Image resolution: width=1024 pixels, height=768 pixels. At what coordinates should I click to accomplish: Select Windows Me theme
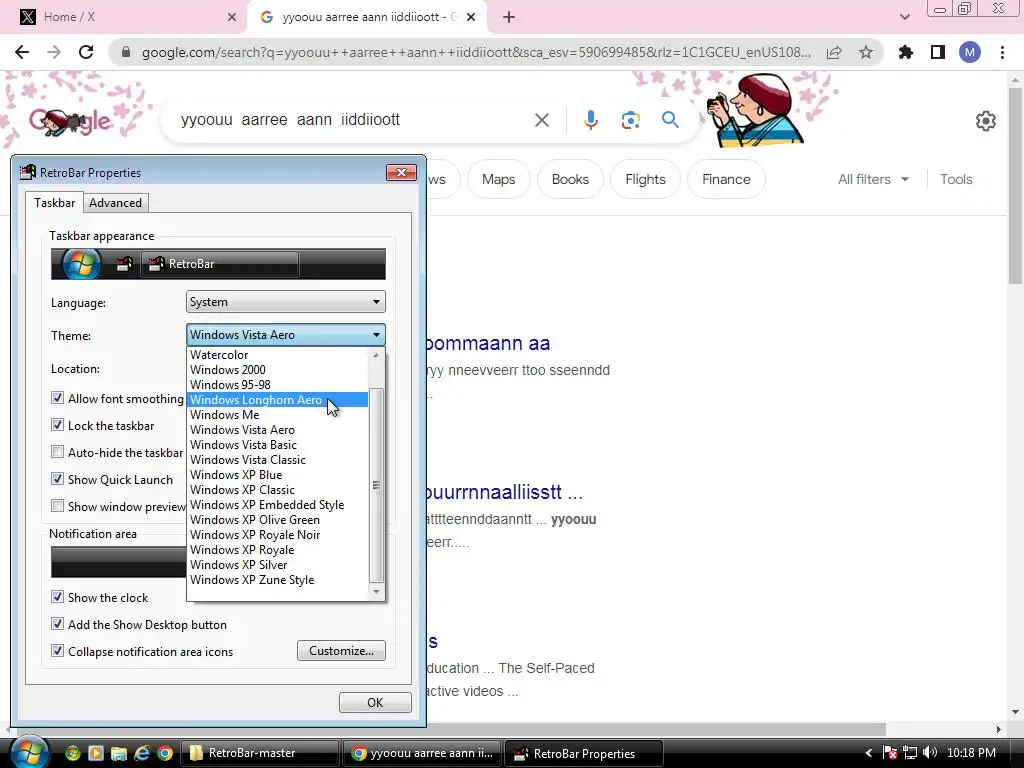pos(278,415)
